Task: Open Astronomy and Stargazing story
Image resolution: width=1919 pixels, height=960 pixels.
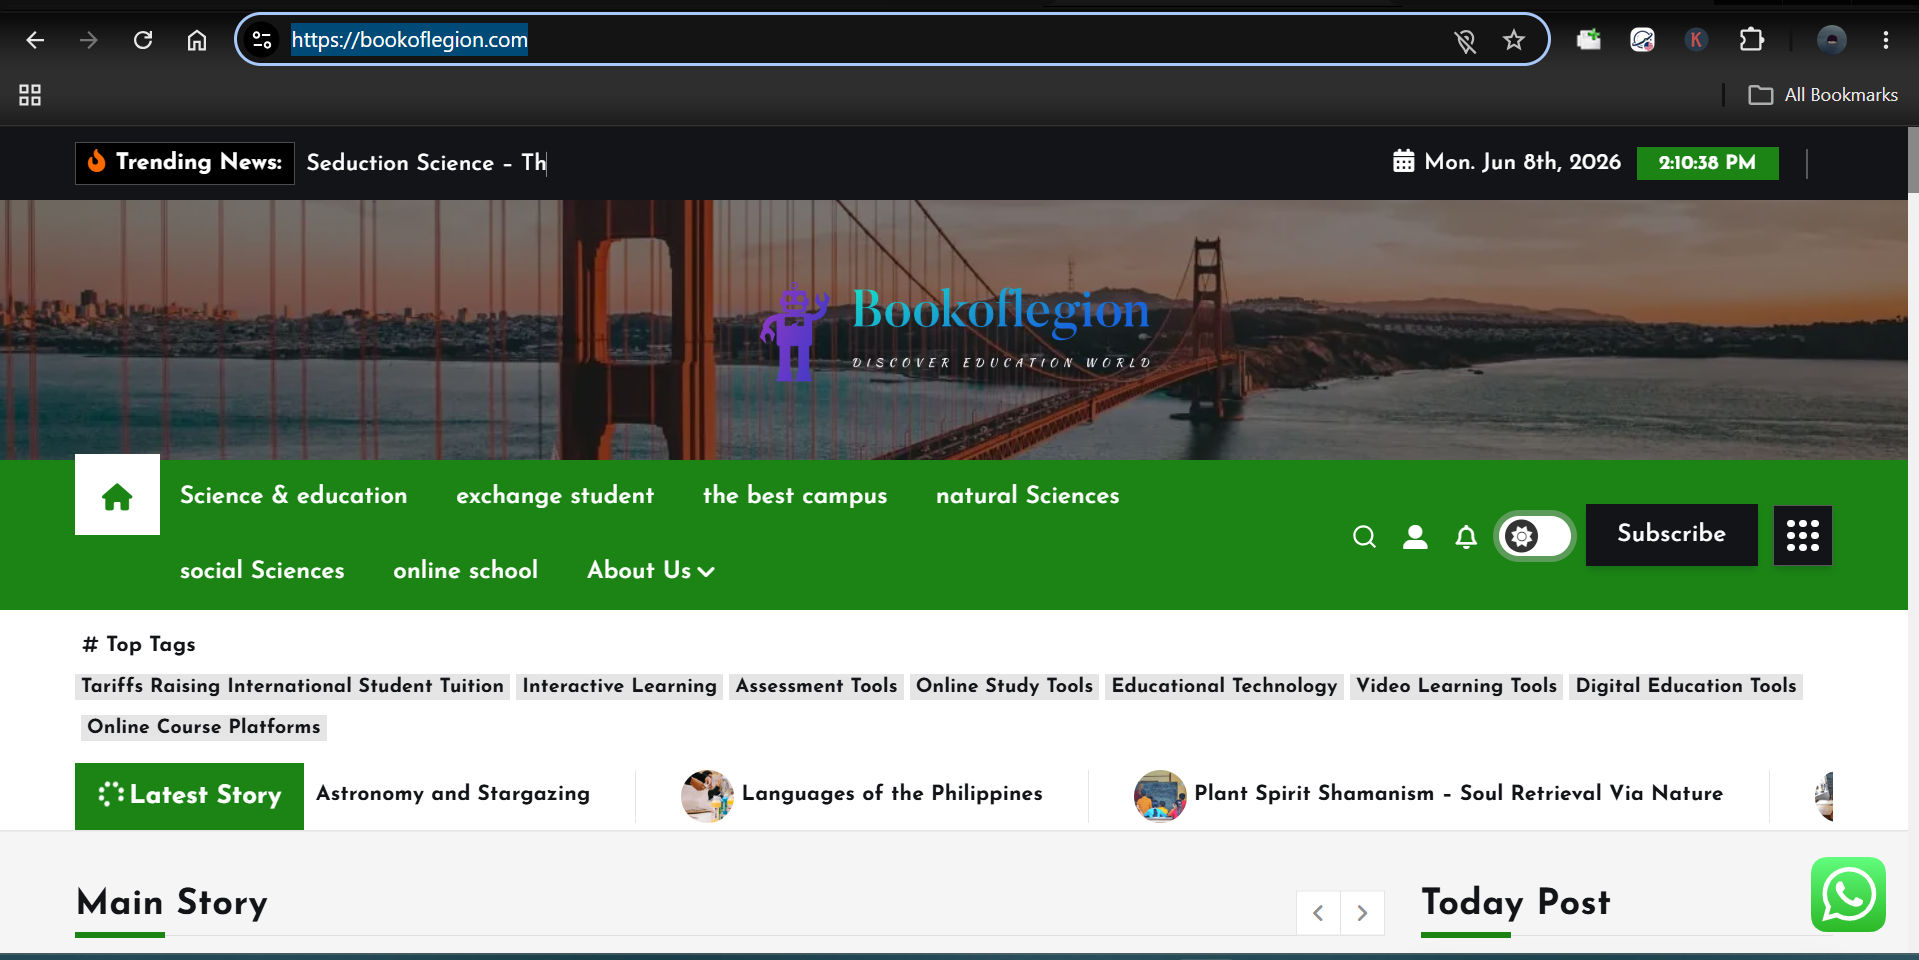Action: coord(453,793)
